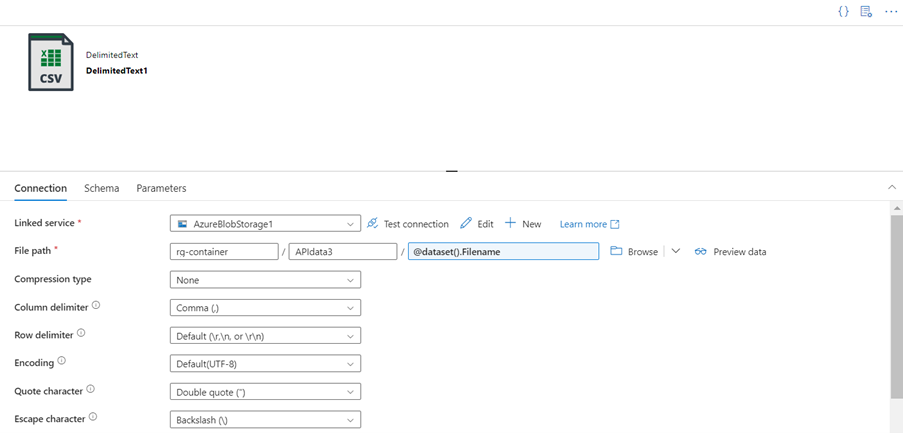903x433 pixels.
Task: Open the Column delimiter dropdown
Action: [265, 308]
